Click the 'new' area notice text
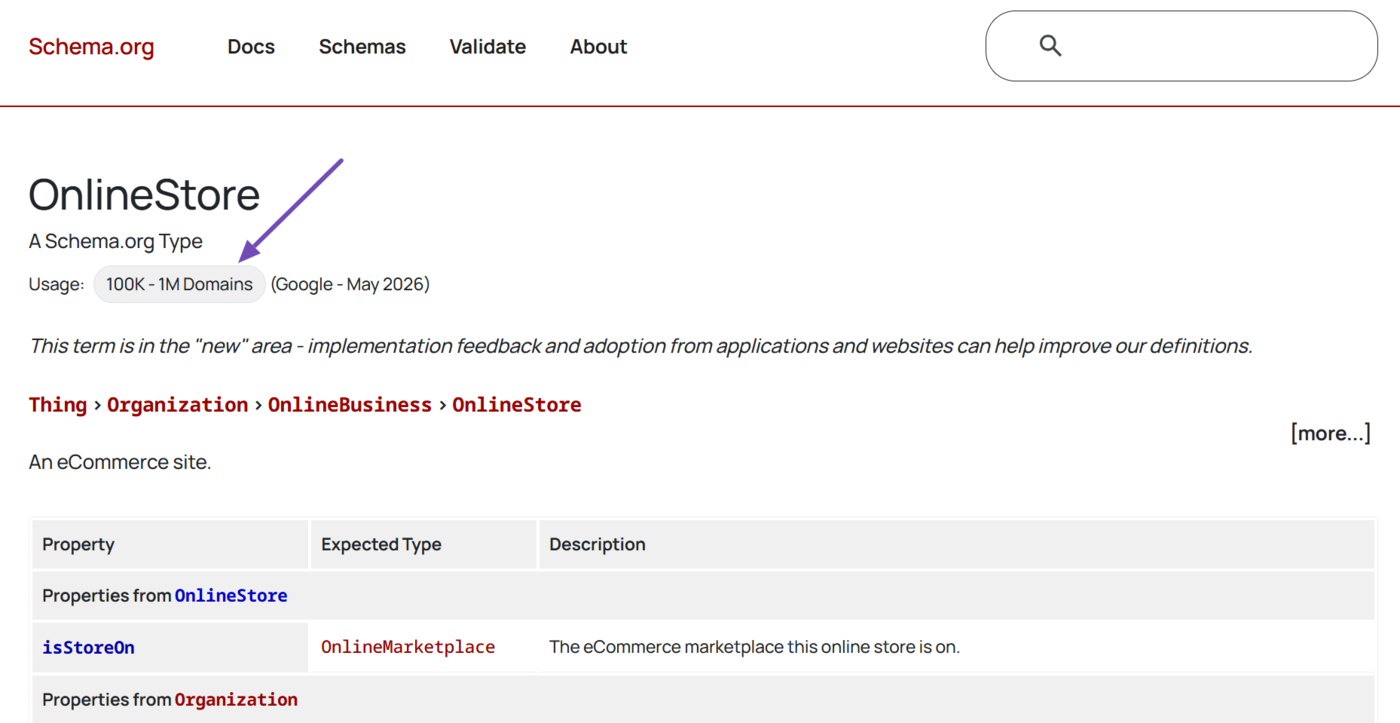Image resolution: width=1400 pixels, height=723 pixels. pyautogui.click(x=640, y=346)
